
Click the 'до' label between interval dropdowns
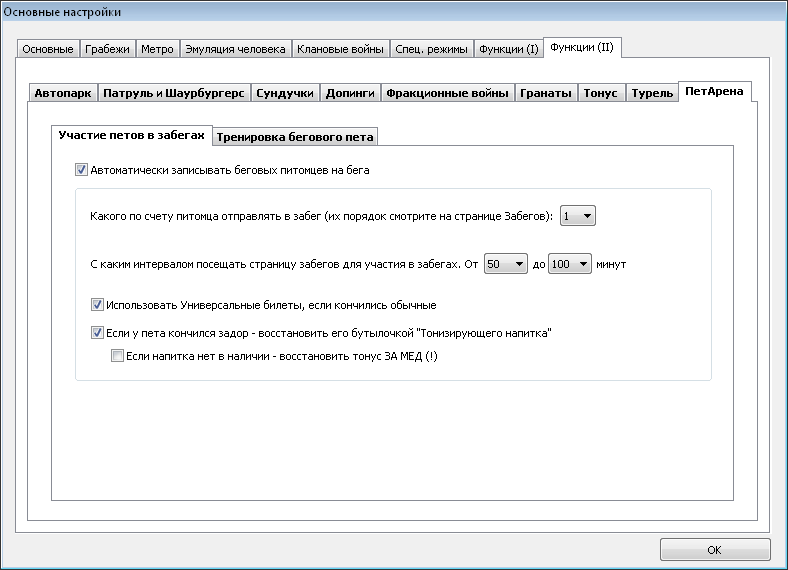tap(539, 265)
